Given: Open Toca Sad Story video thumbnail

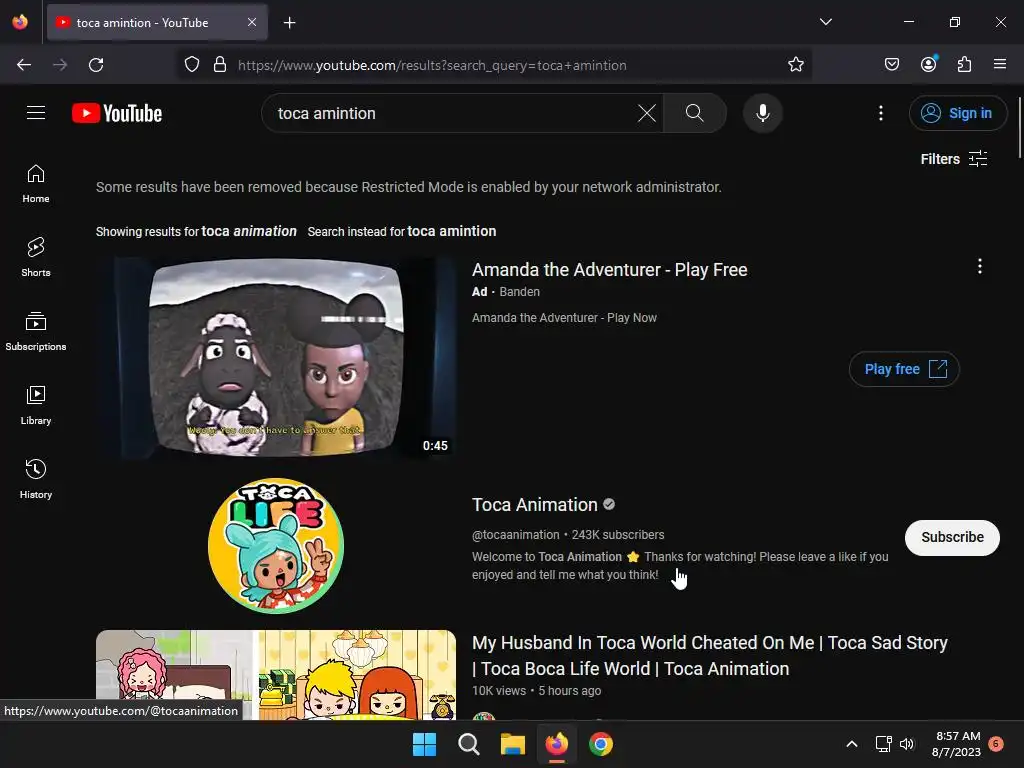Looking at the screenshot, I should point(276,675).
